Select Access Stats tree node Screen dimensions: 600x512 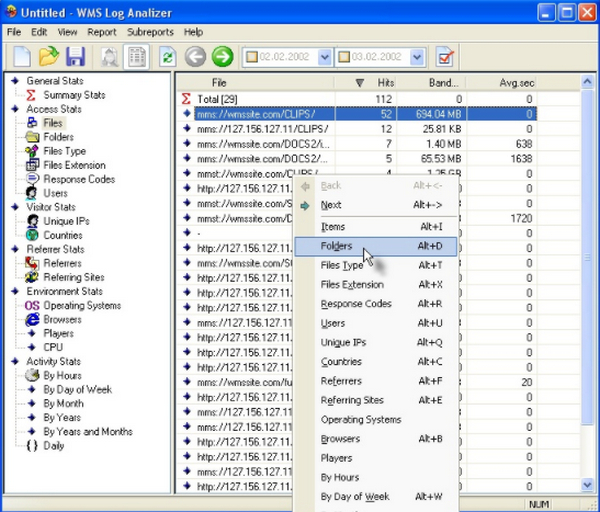pos(54,109)
